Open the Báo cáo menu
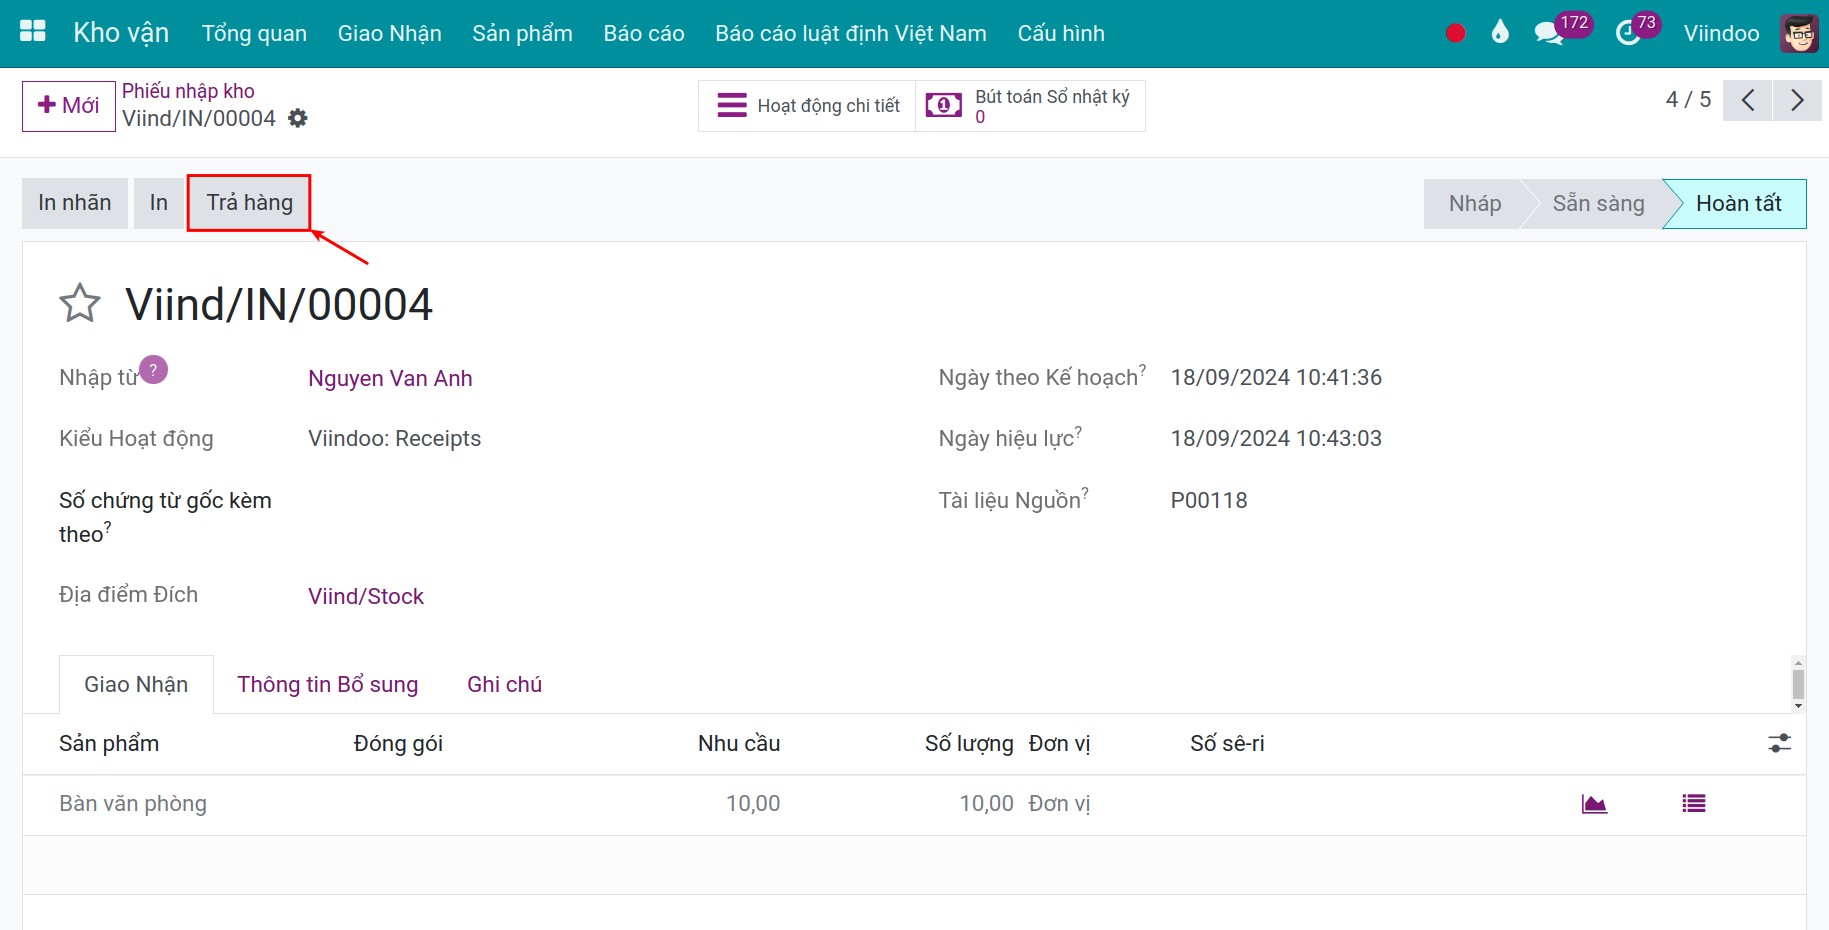The width and height of the screenshot is (1829, 930). (643, 33)
